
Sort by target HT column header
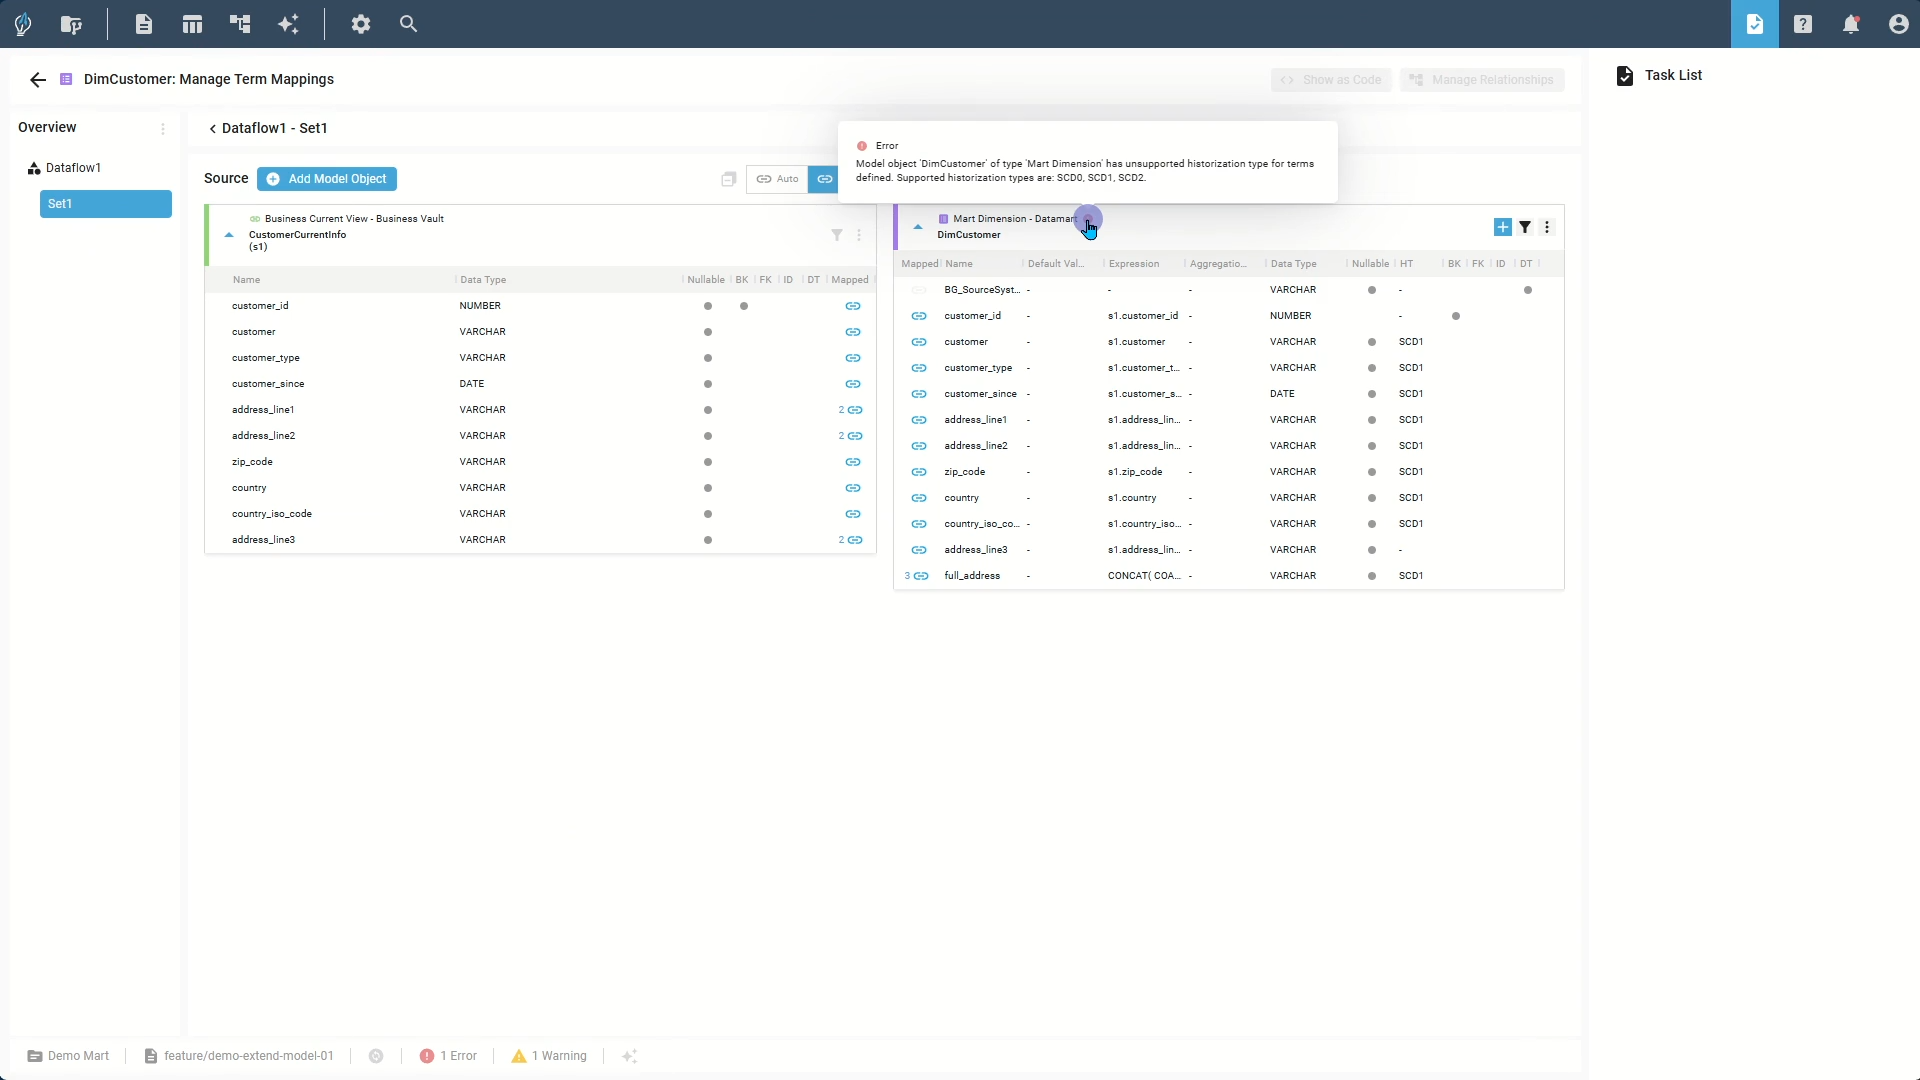click(x=1407, y=264)
